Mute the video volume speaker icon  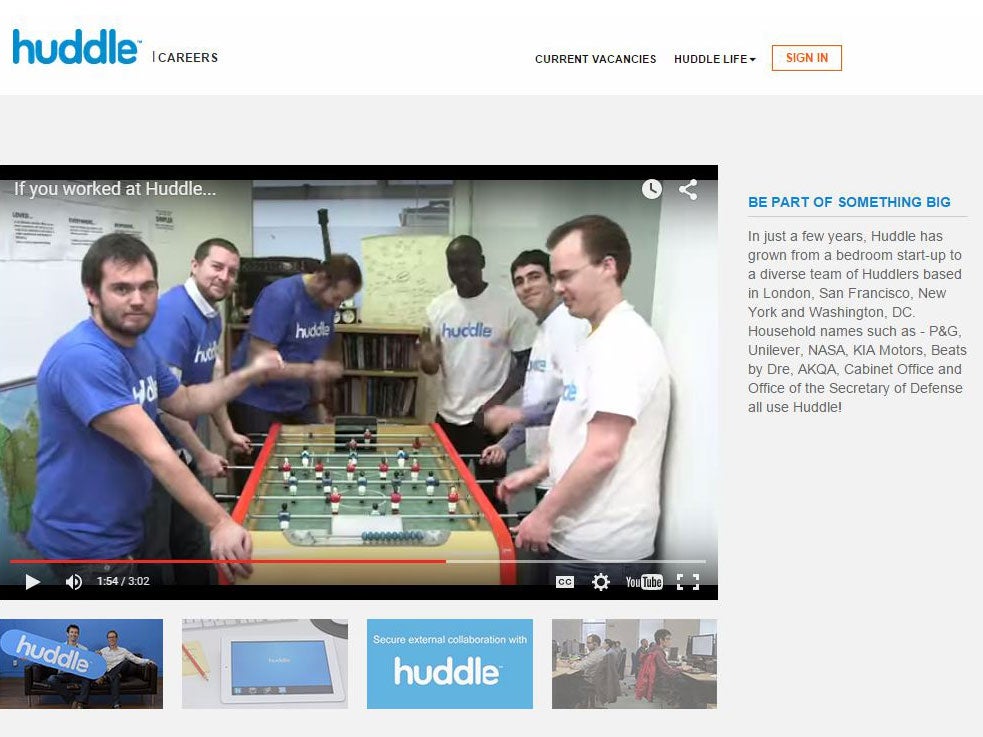point(73,582)
